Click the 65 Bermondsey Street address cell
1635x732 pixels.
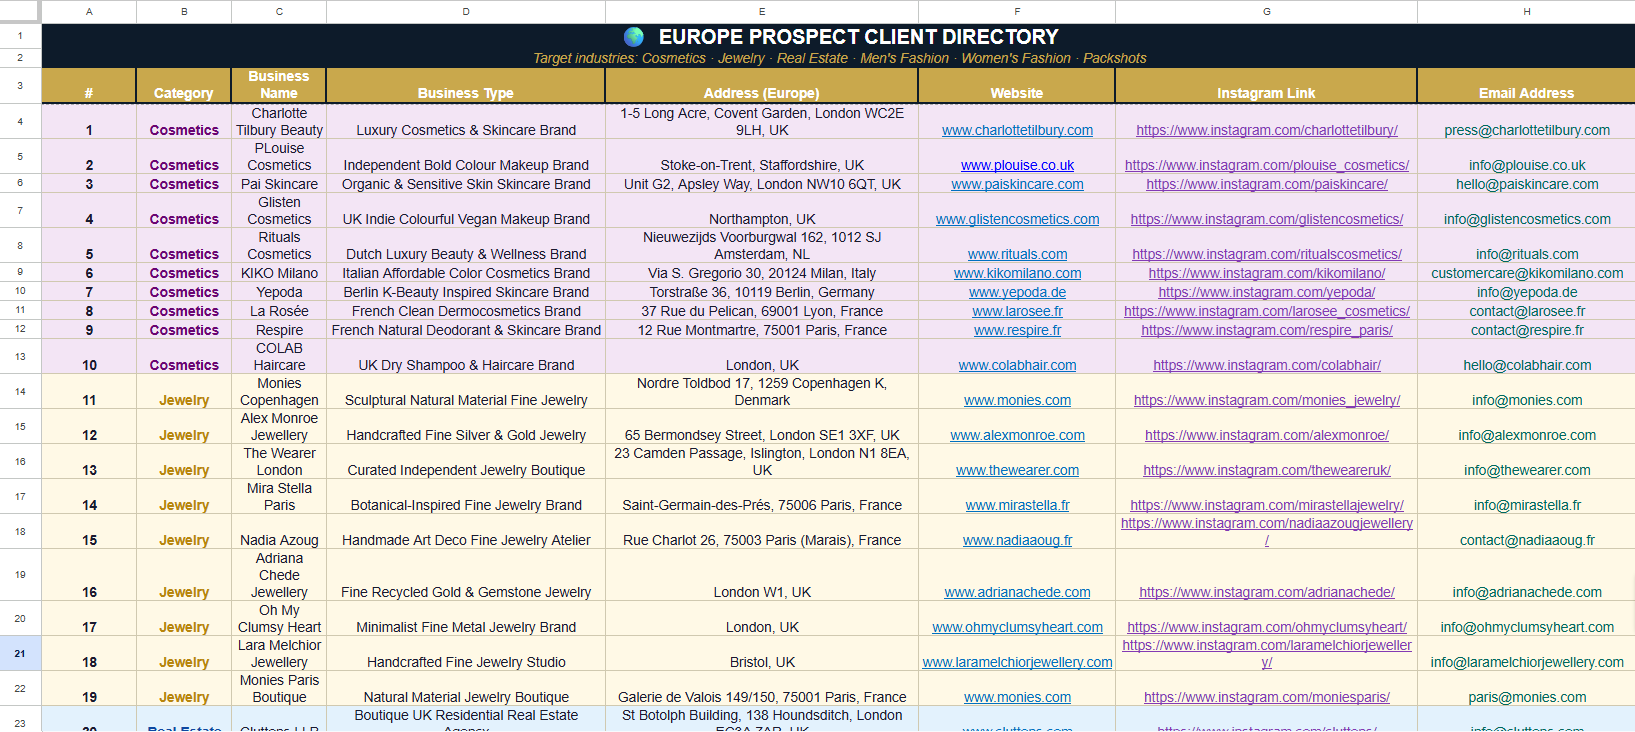click(x=762, y=426)
